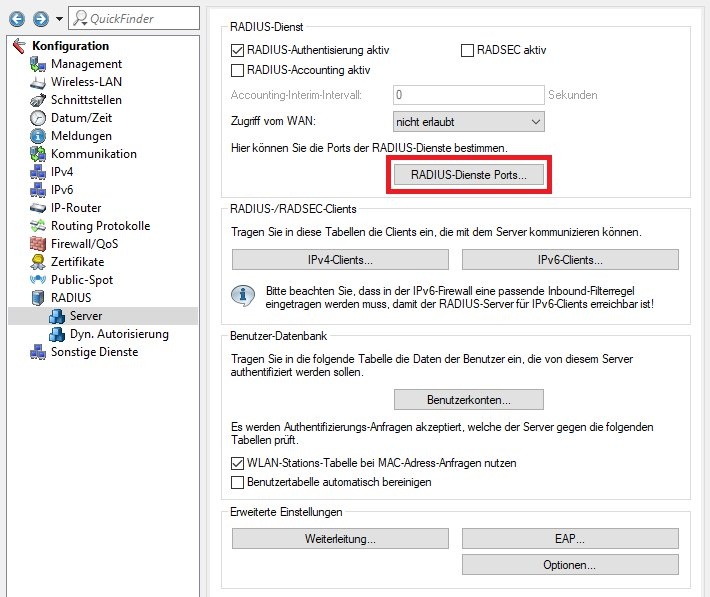Viewport: 710px width, 597px height.
Task: Open the Zugriff vom WAN dropdown
Action: click(469, 122)
